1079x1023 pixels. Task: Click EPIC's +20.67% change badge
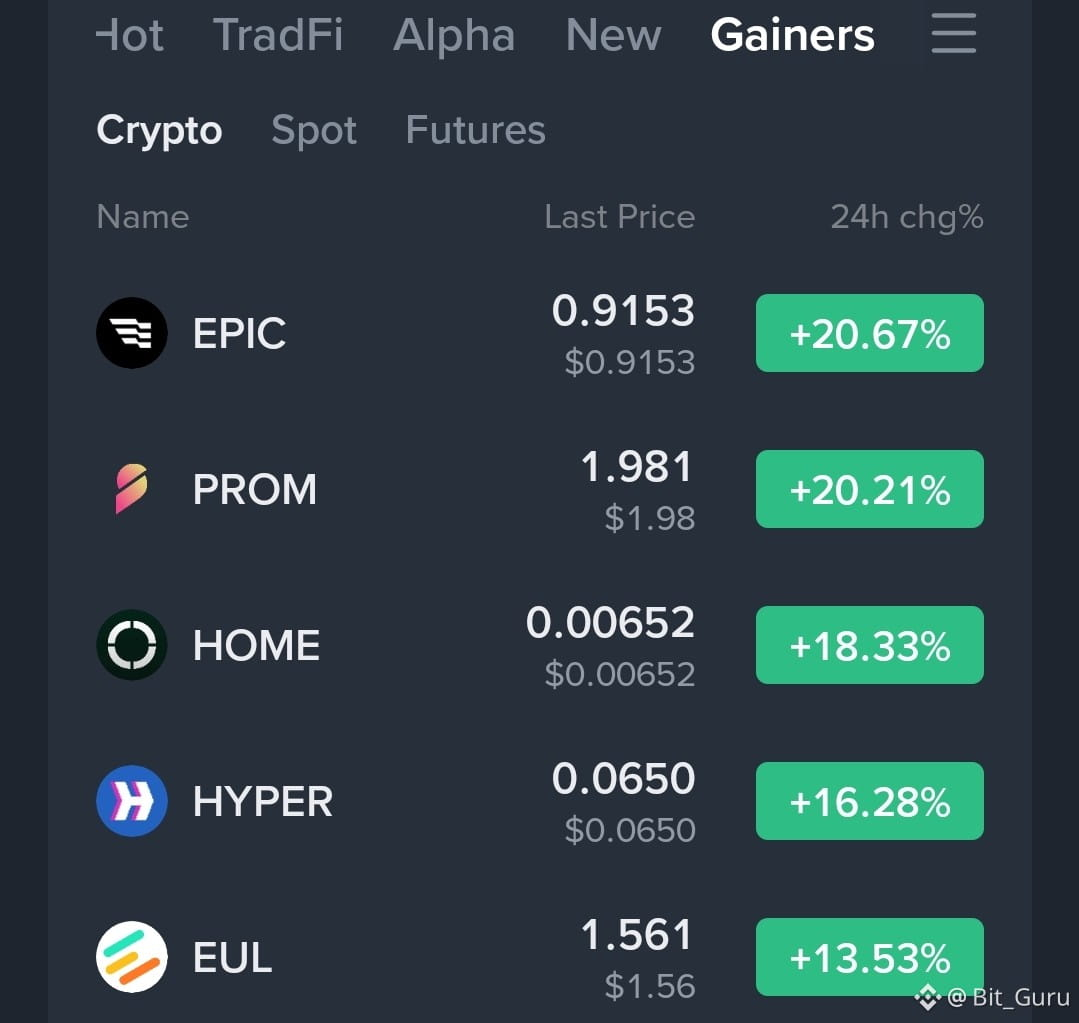point(870,333)
